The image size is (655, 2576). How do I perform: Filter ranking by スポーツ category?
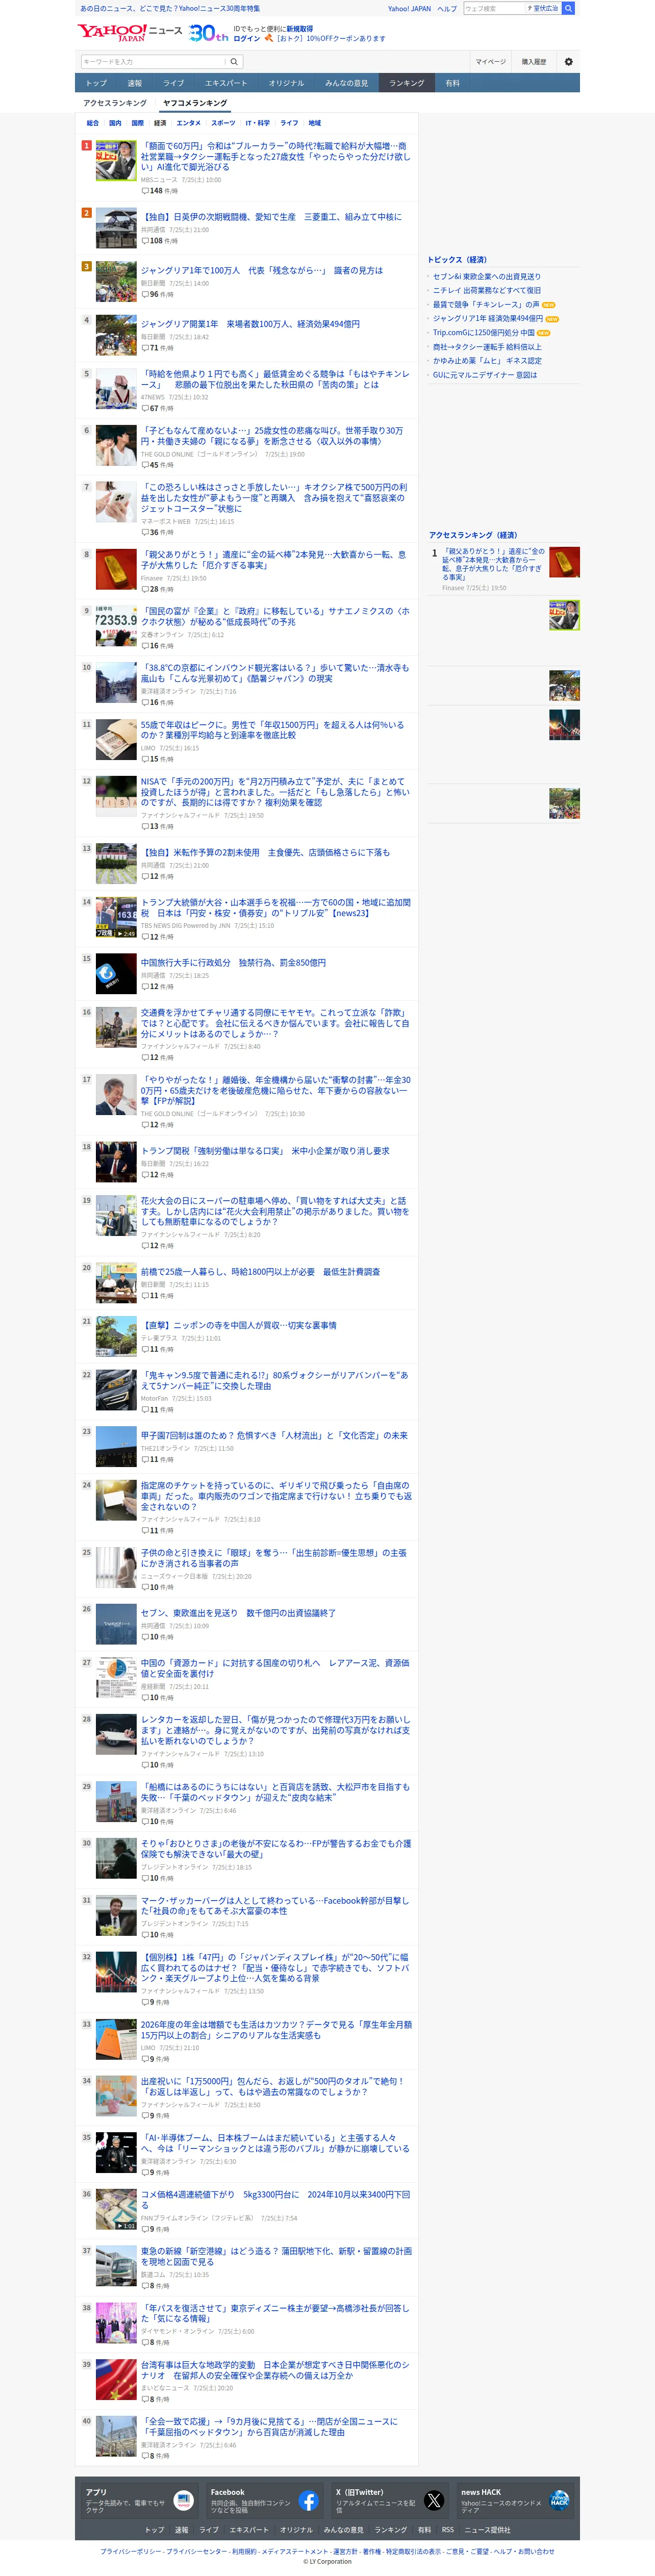pos(223,123)
